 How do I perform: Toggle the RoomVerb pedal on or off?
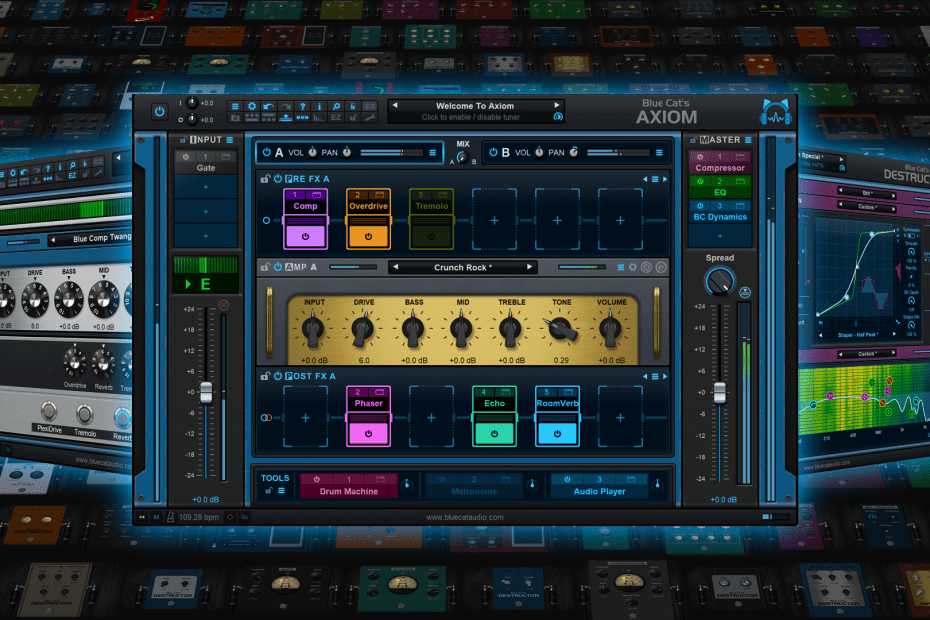pos(556,432)
